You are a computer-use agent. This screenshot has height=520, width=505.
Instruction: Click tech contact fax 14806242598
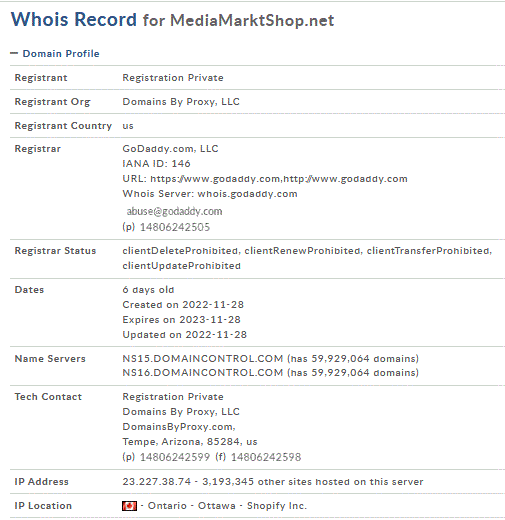[x=266, y=457]
